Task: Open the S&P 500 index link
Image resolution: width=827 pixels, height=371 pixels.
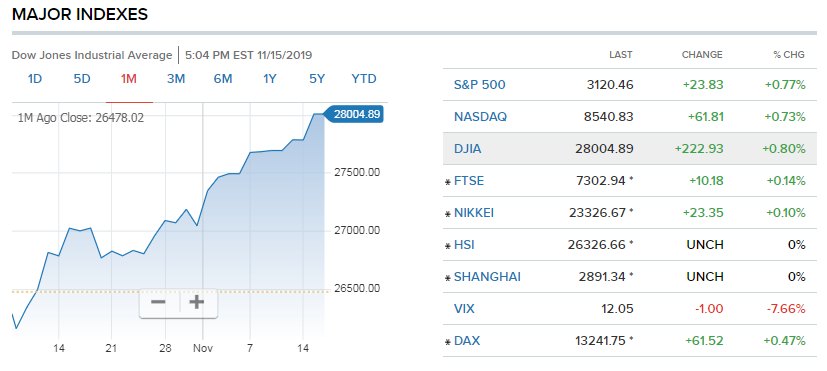Action: tap(479, 85)
